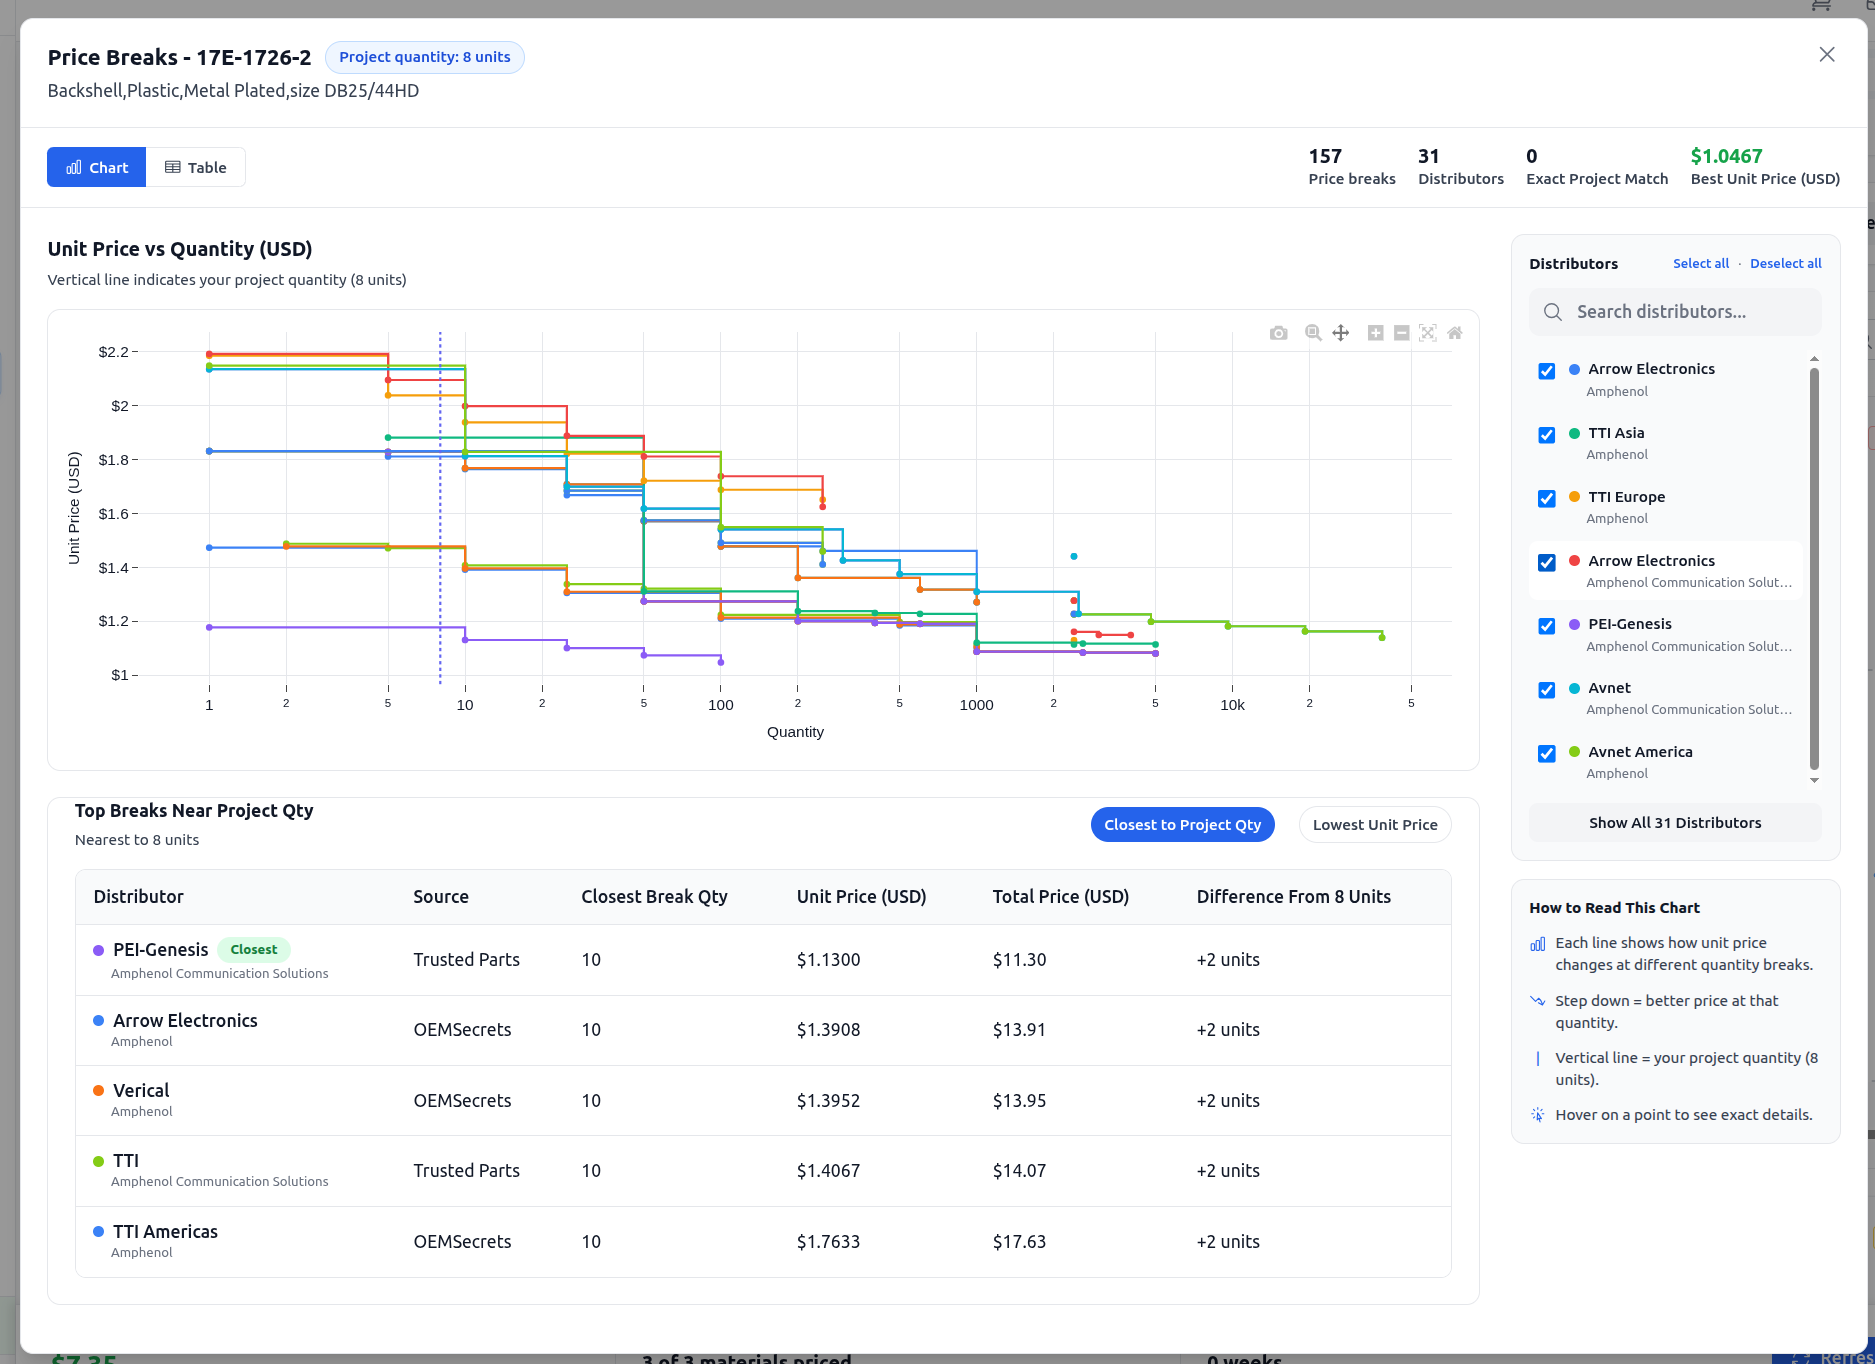Click the Select all distributors link
The width and height of the screenshot is (1875, 1364).
coord(1701,264)
